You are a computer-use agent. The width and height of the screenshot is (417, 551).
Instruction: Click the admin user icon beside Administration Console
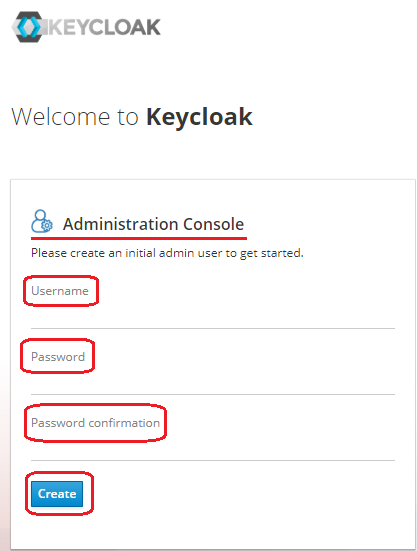coord(42,221)
